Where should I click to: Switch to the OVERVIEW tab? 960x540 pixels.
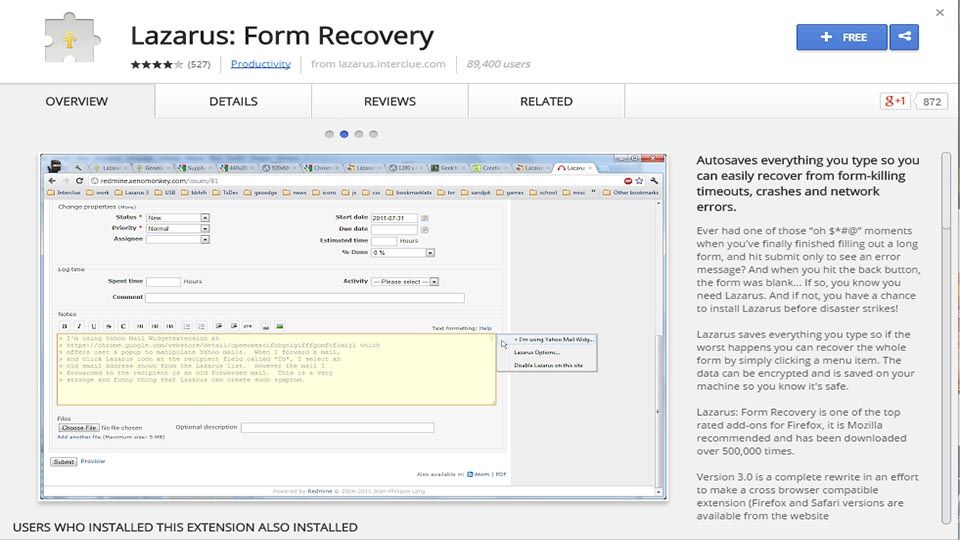(x=77, y=101)
